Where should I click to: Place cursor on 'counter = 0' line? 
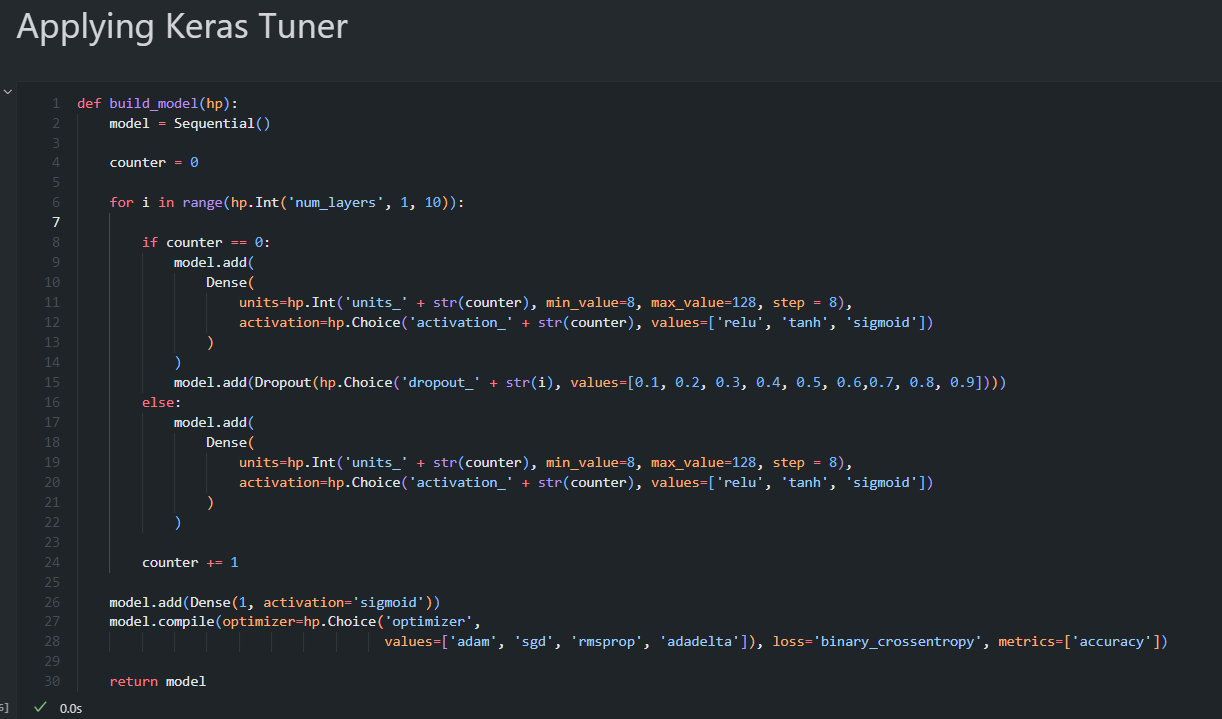click(154, 162)
